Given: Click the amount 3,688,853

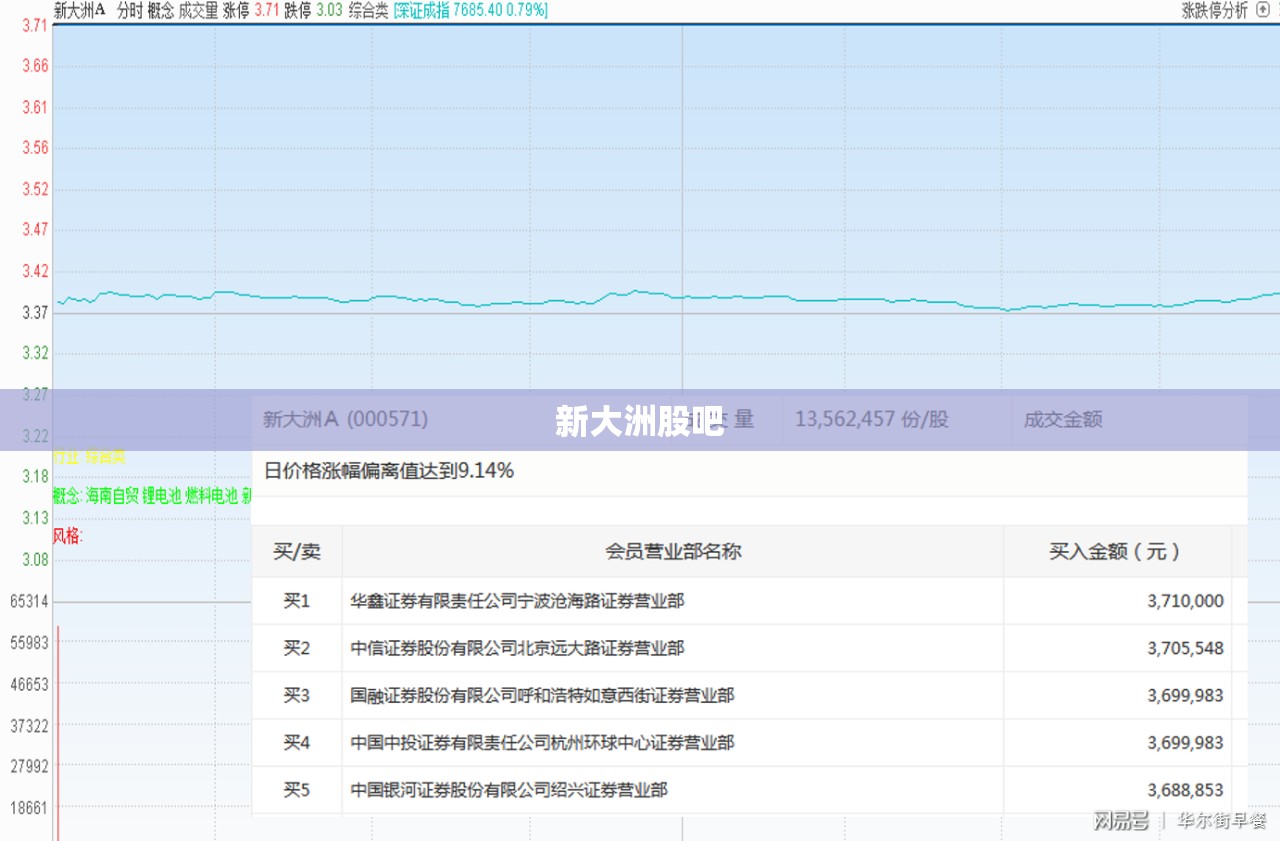Looking at the screenshot, I should click(1185, 790).
